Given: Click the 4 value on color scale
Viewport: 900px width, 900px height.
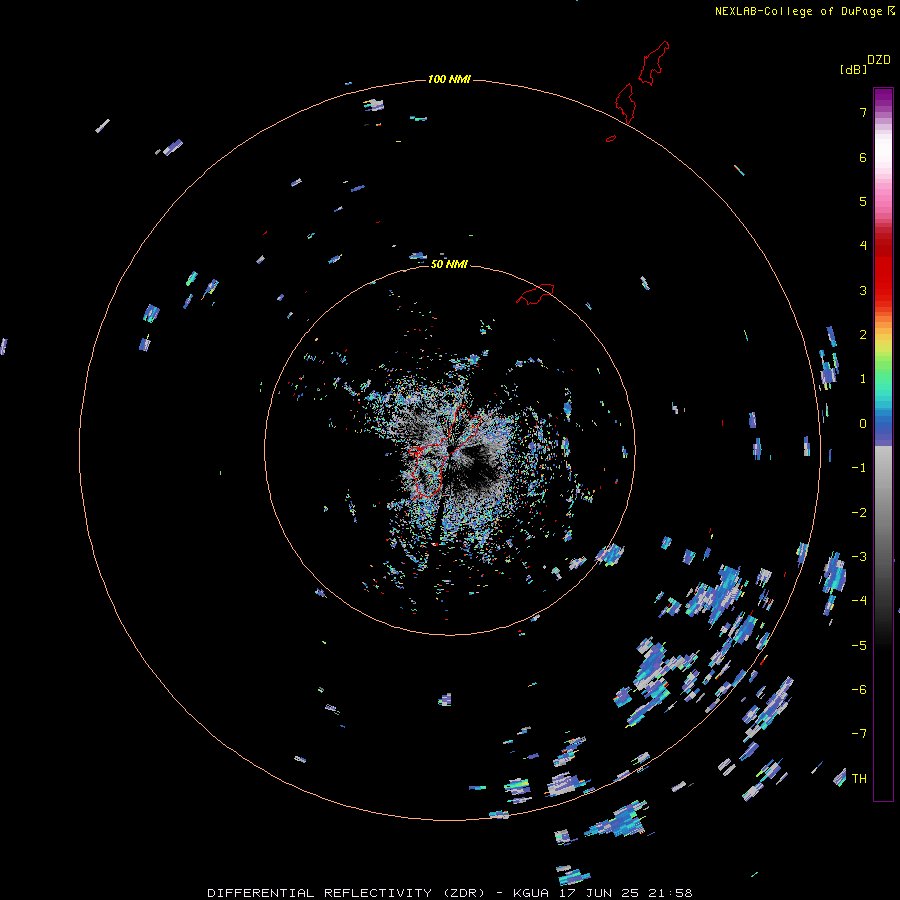Looking at the screenshot, I should [863, 246].
